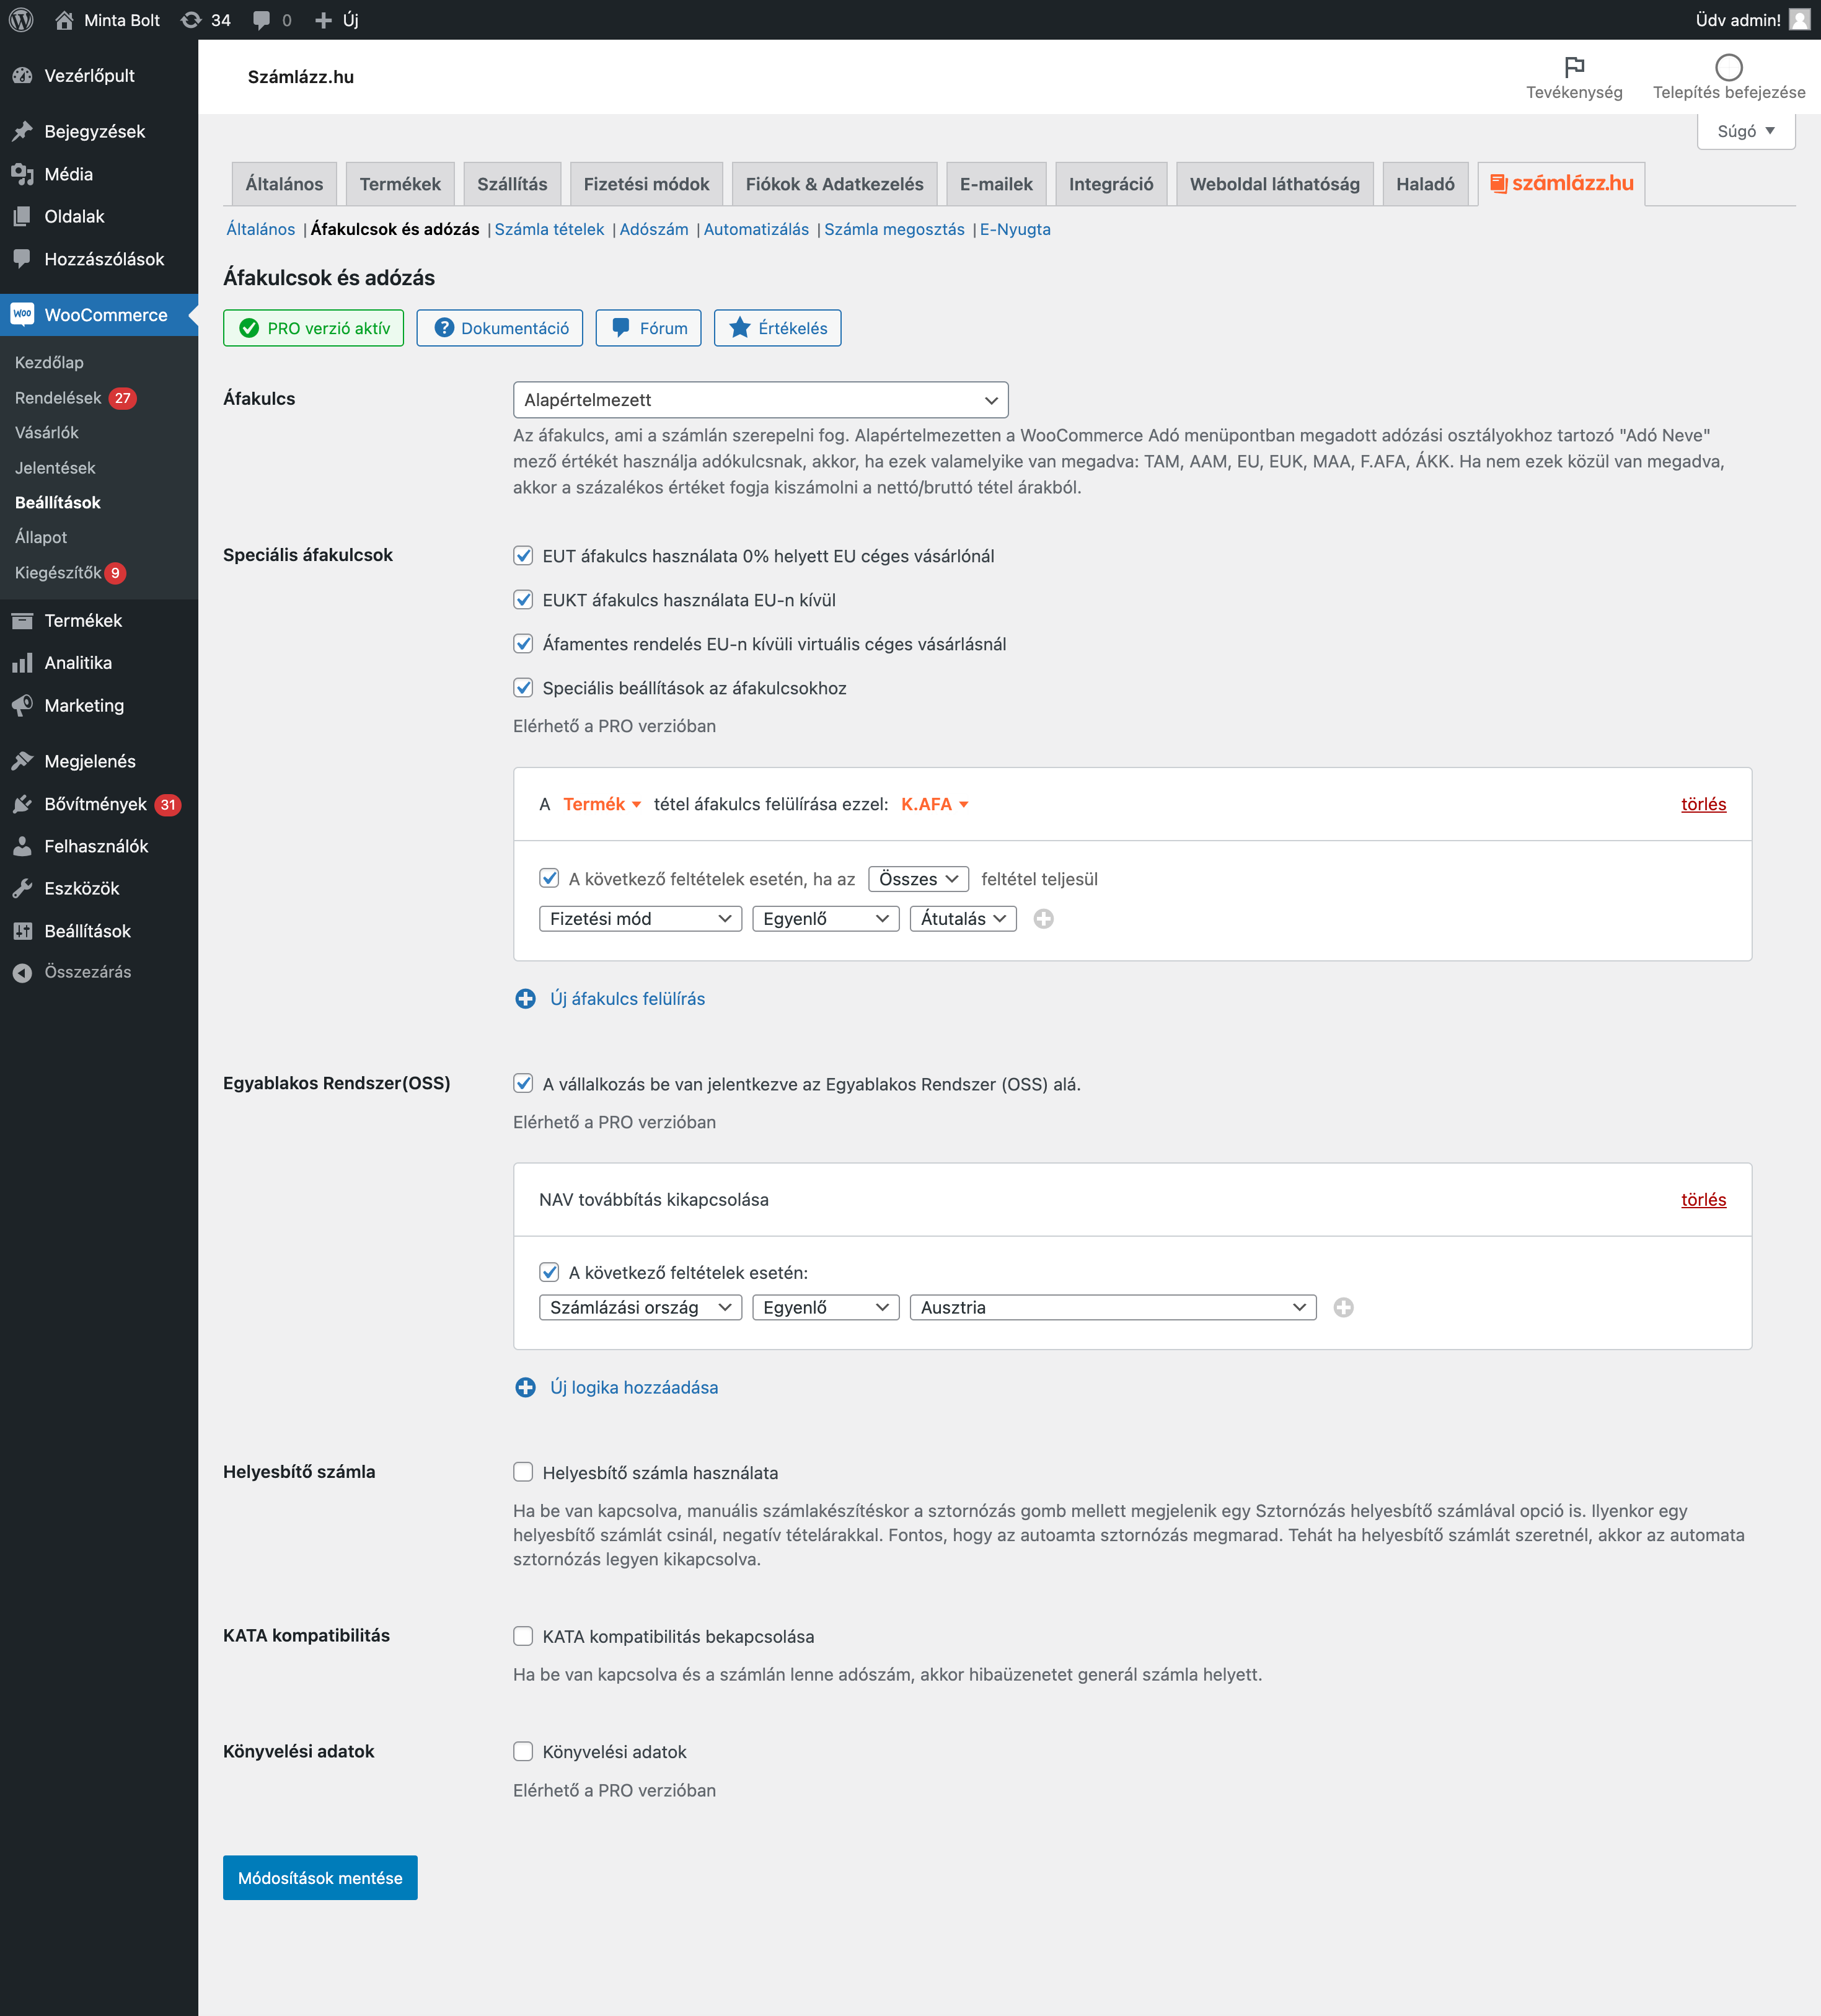The height and width of the screenshot is (2016, 1821).
Task: Uncheck NAV következő feltételek esetén checkbox
Action: click(549, 1273)
